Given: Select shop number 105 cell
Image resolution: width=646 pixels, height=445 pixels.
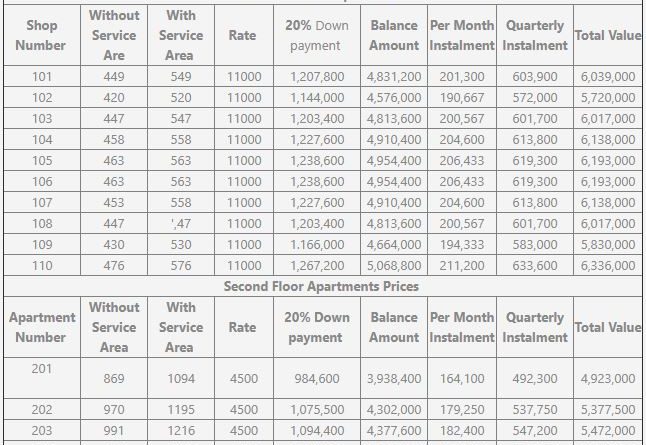Looking at the screenshot, I should click(41, 161).
